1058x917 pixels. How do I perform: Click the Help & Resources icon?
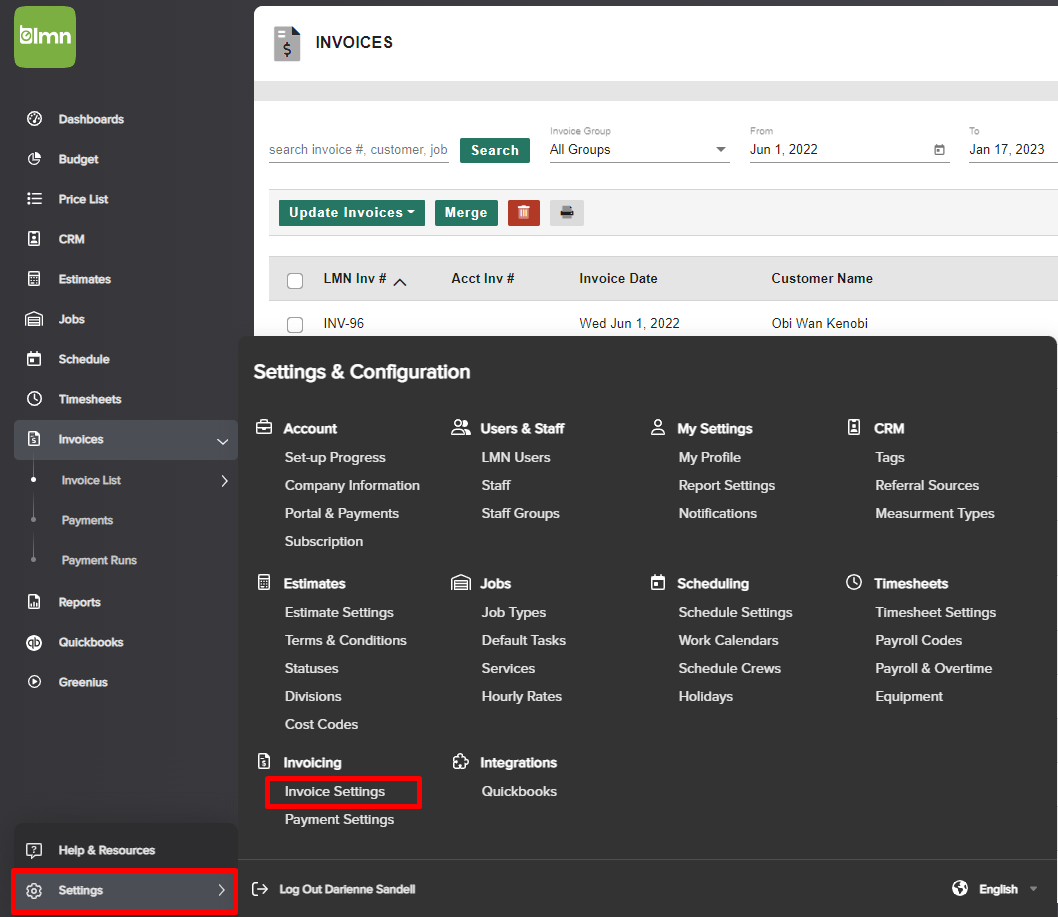[34, 850]
